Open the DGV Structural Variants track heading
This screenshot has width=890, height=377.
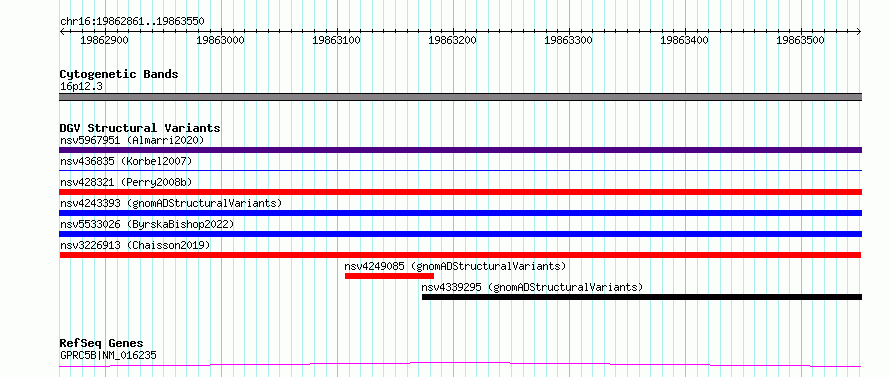(x=140, y=128)
